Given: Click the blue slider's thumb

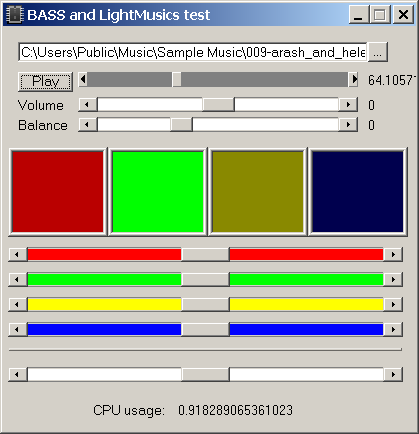Looking at the screenshot, I should click(205, 329).
